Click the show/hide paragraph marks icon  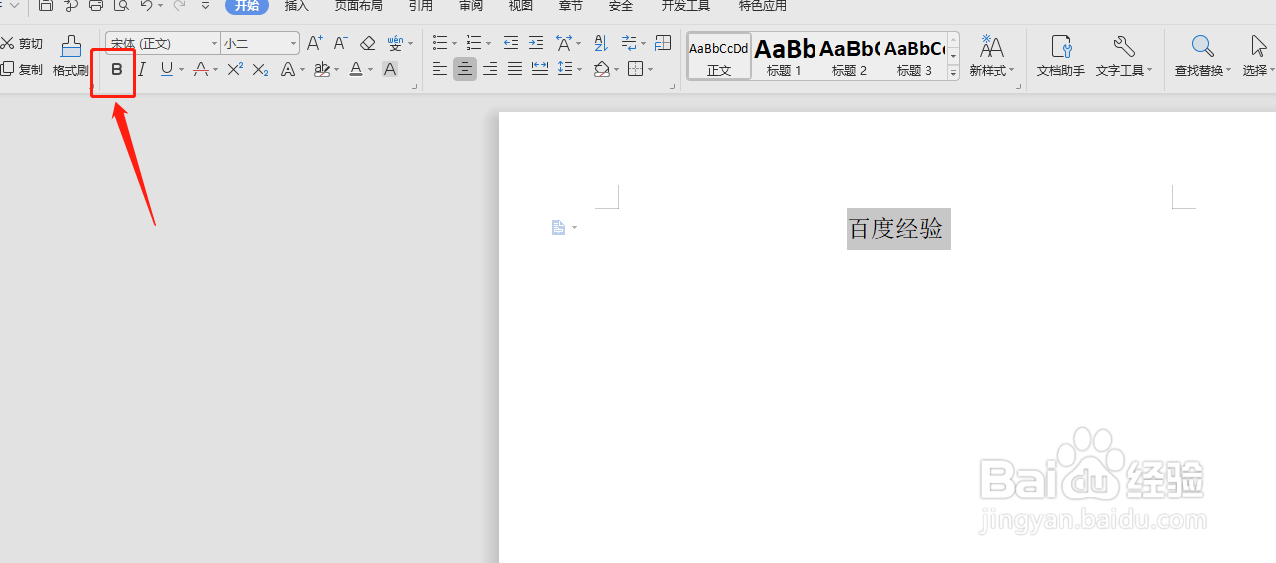tap(629, 43)
